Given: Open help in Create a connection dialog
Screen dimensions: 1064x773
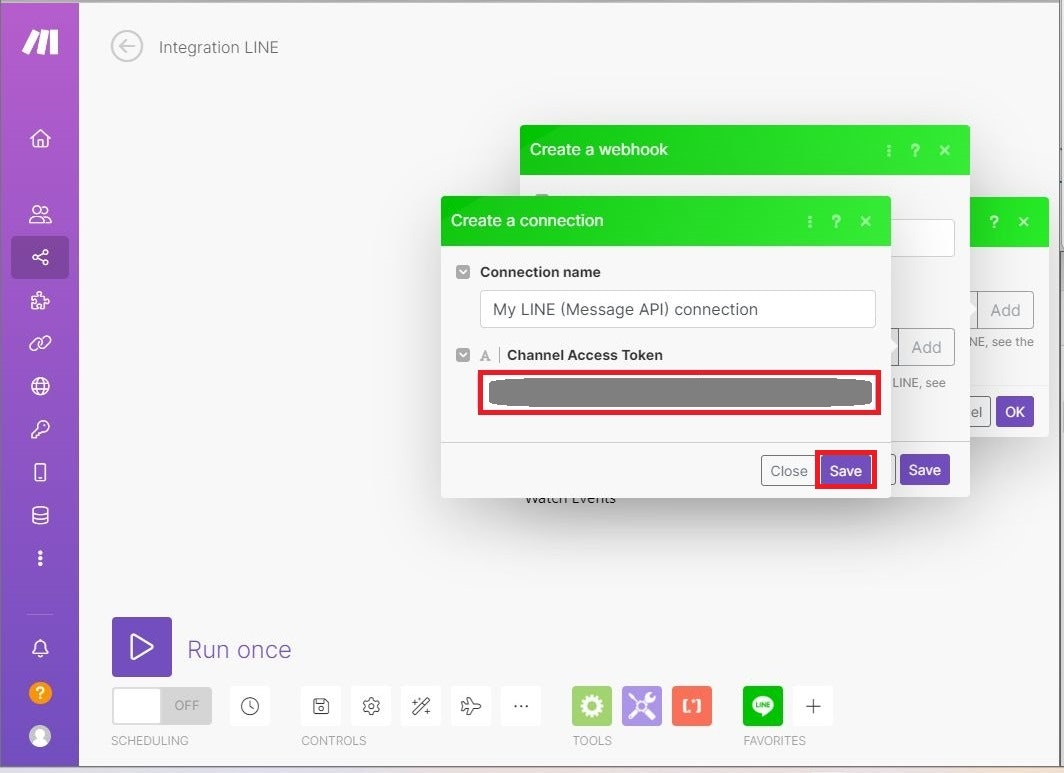Looking at the screenshot, I should [836, 221].
